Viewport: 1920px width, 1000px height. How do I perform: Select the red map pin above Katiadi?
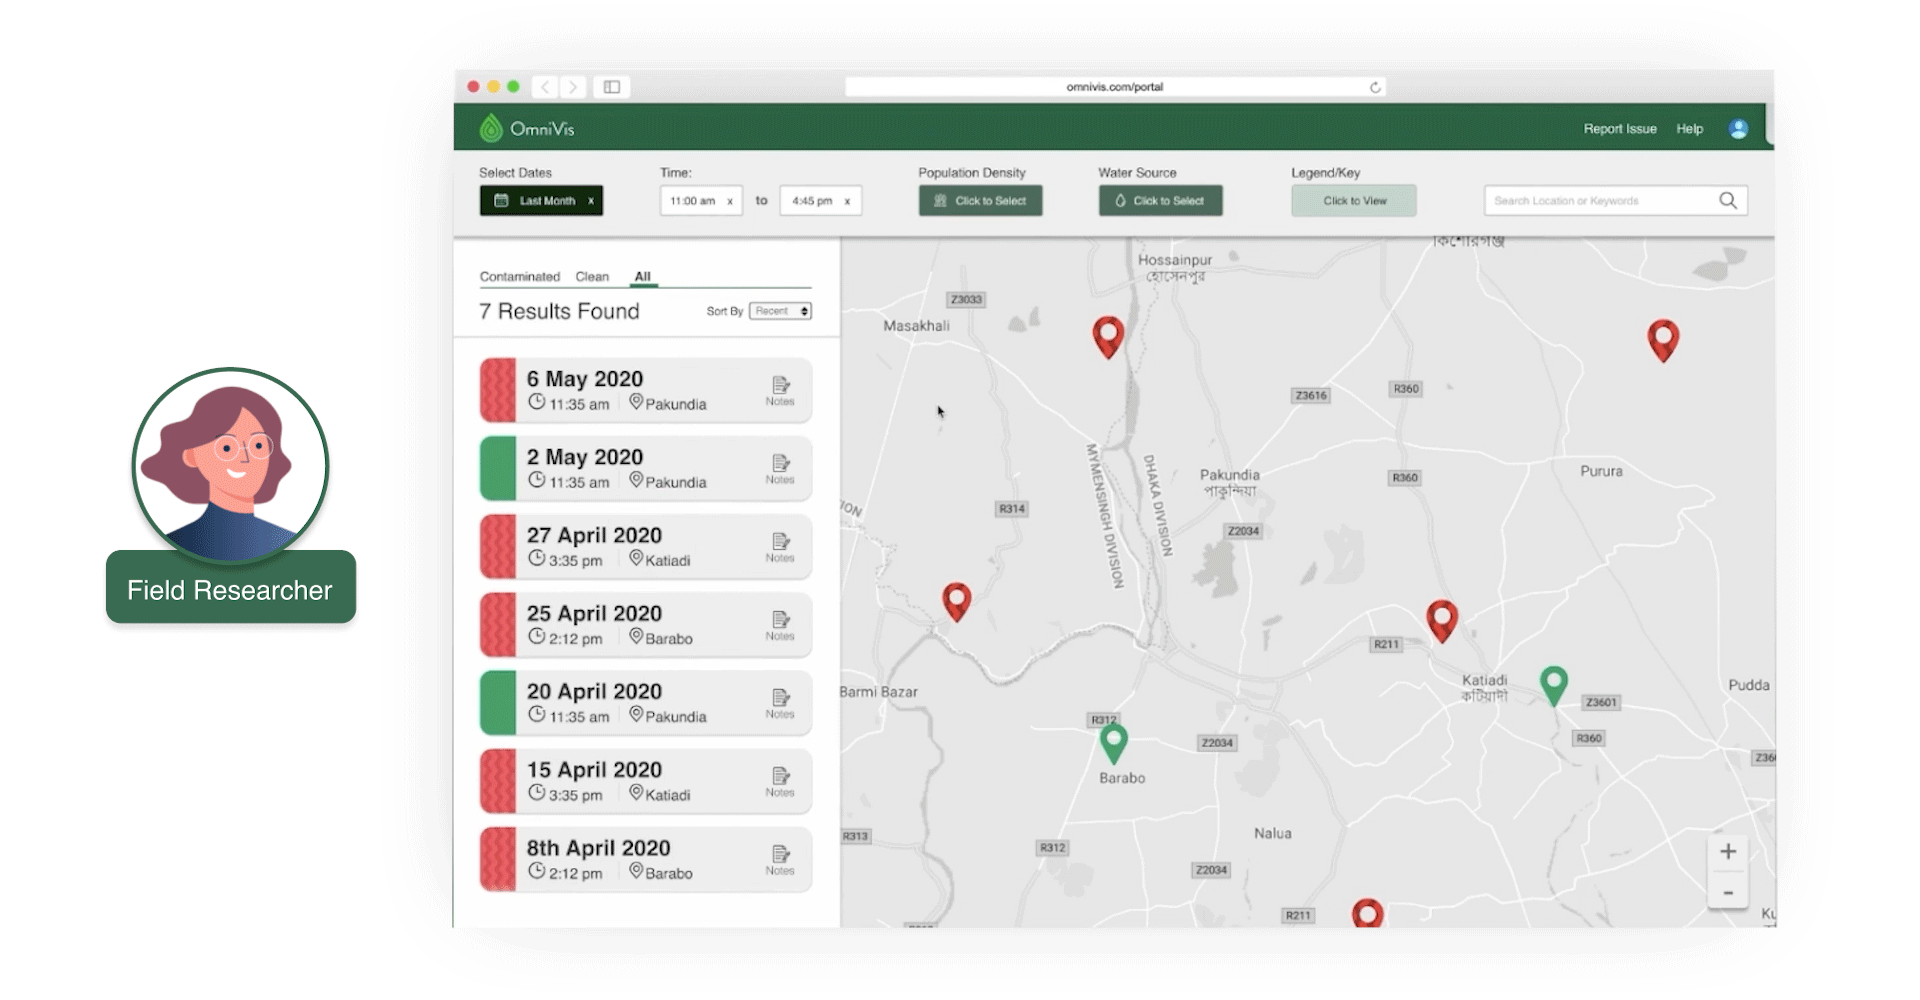point(1442,621)
